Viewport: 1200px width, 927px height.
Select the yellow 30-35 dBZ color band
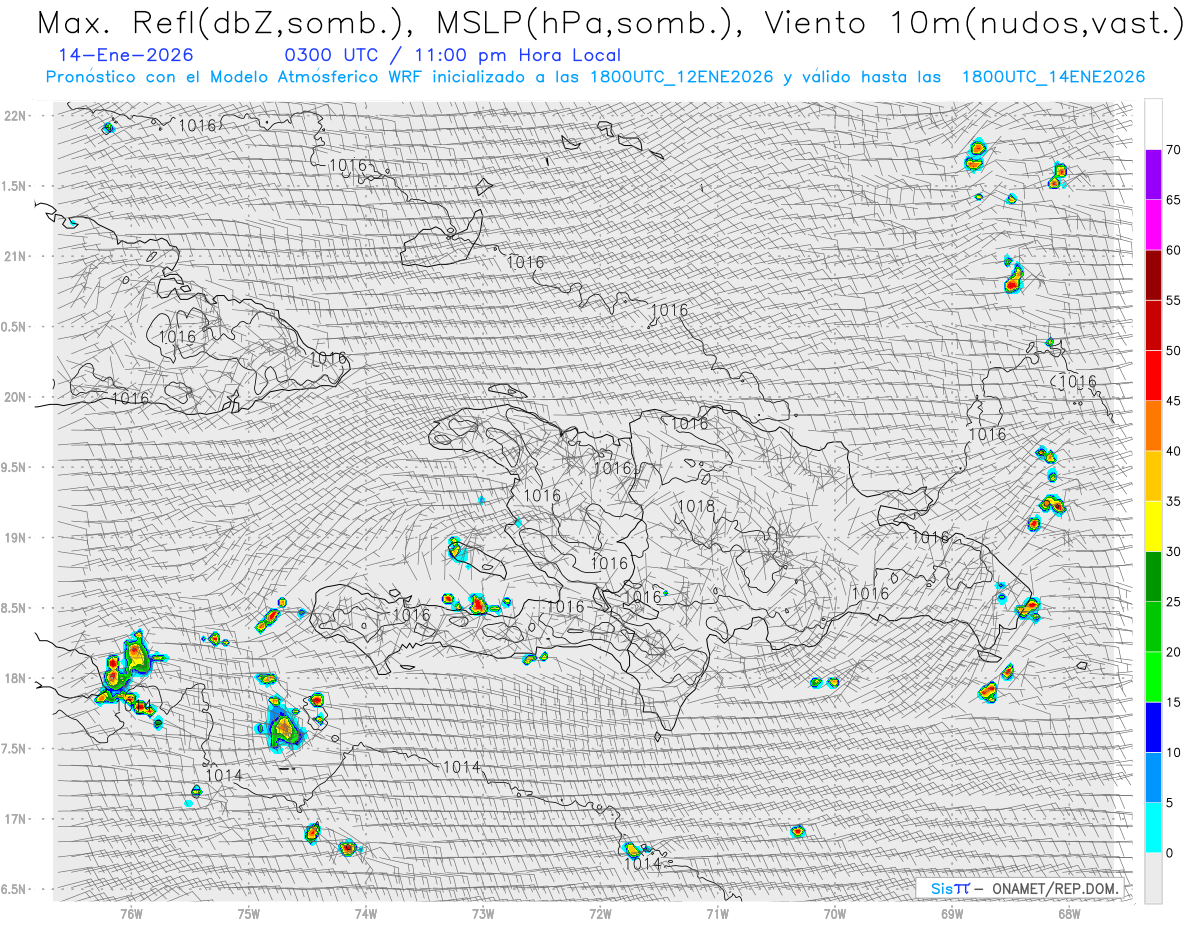tap(1153, 526)
